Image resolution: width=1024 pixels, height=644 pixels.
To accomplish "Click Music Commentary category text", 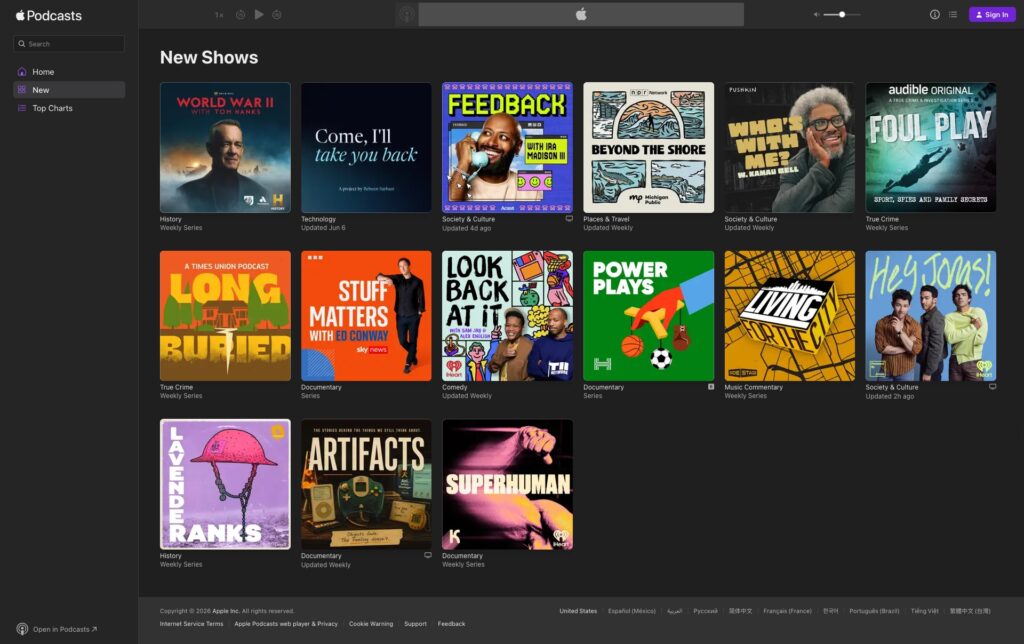I will [754, 387].
